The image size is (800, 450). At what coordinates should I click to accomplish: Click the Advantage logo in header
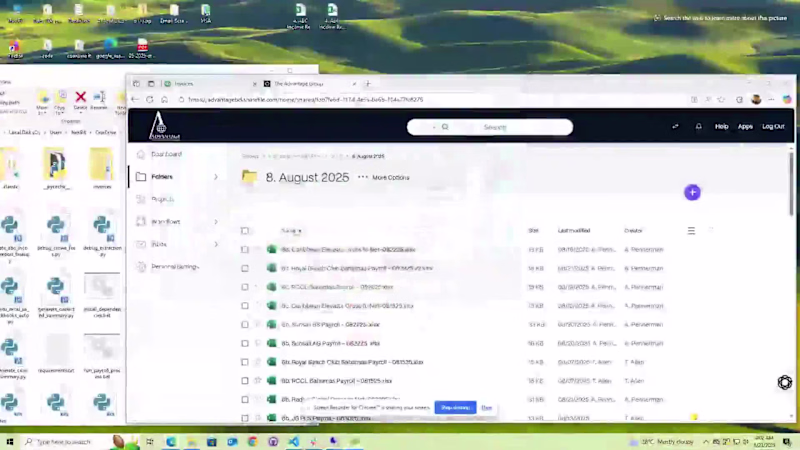[163, 126]
